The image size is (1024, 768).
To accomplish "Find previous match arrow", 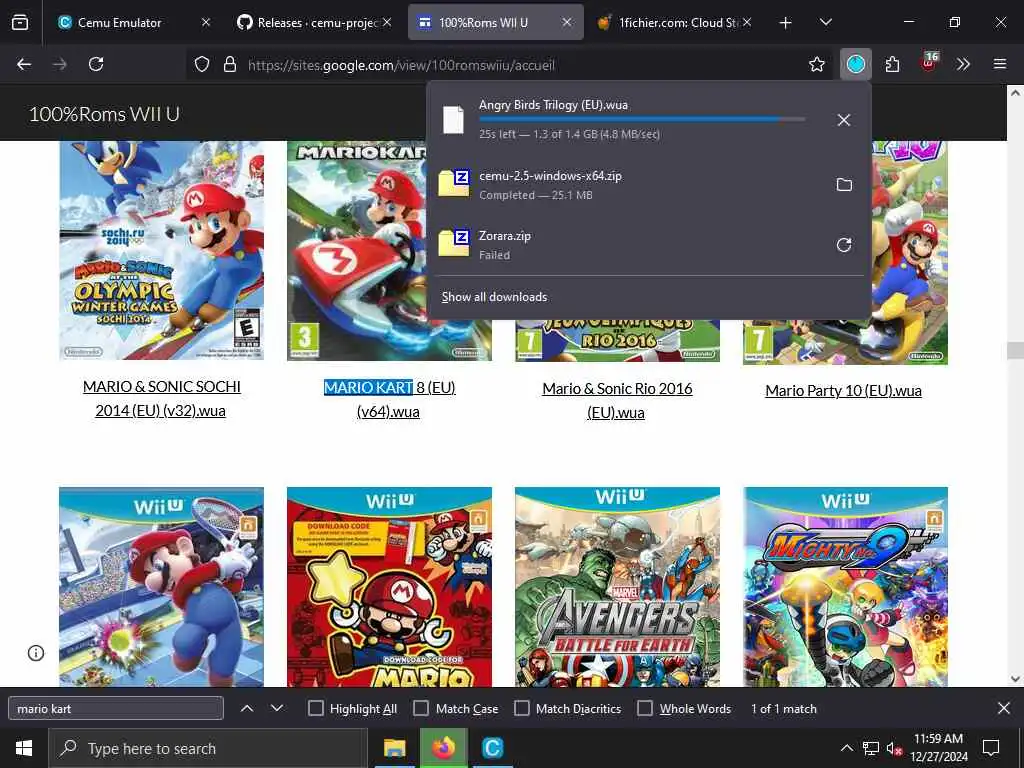I will coord(247,708).
